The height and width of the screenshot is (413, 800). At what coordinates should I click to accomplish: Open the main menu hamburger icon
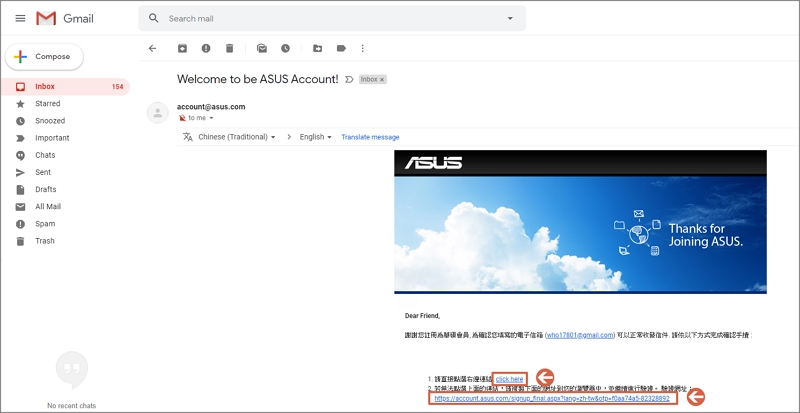point(20,18)
